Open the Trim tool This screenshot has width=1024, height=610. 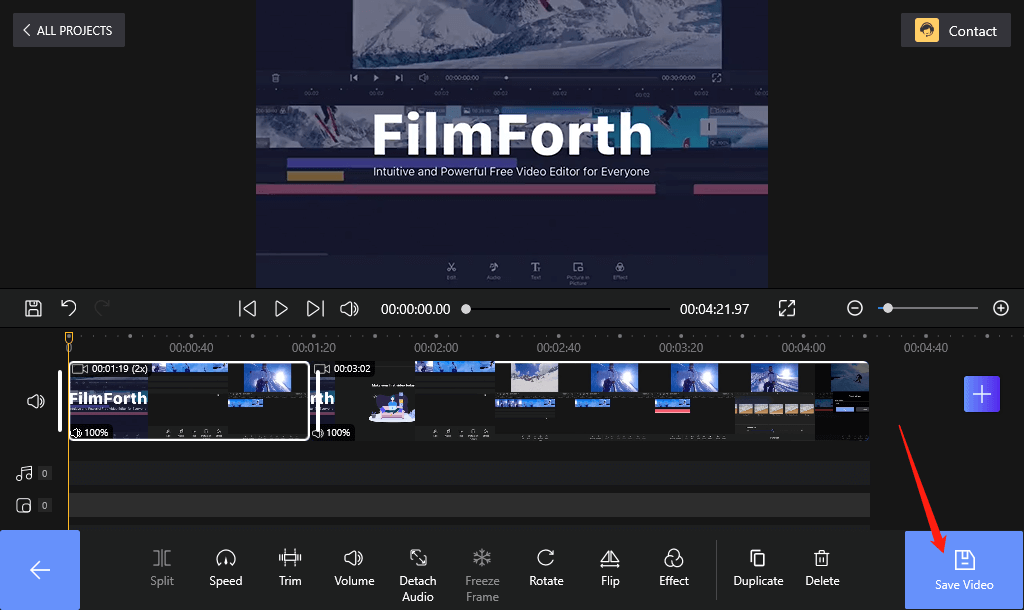coord(290,568)
